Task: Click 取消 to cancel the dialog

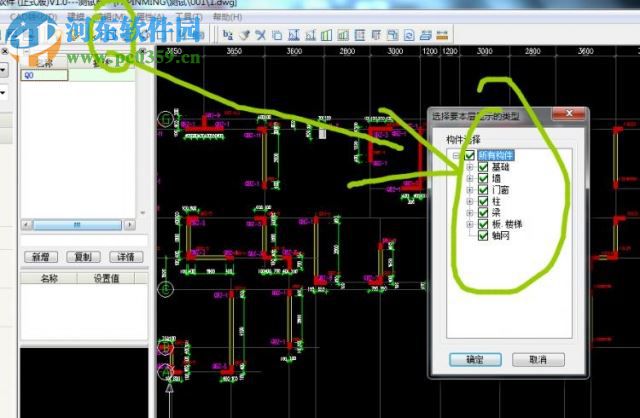Action: (538, 360)
